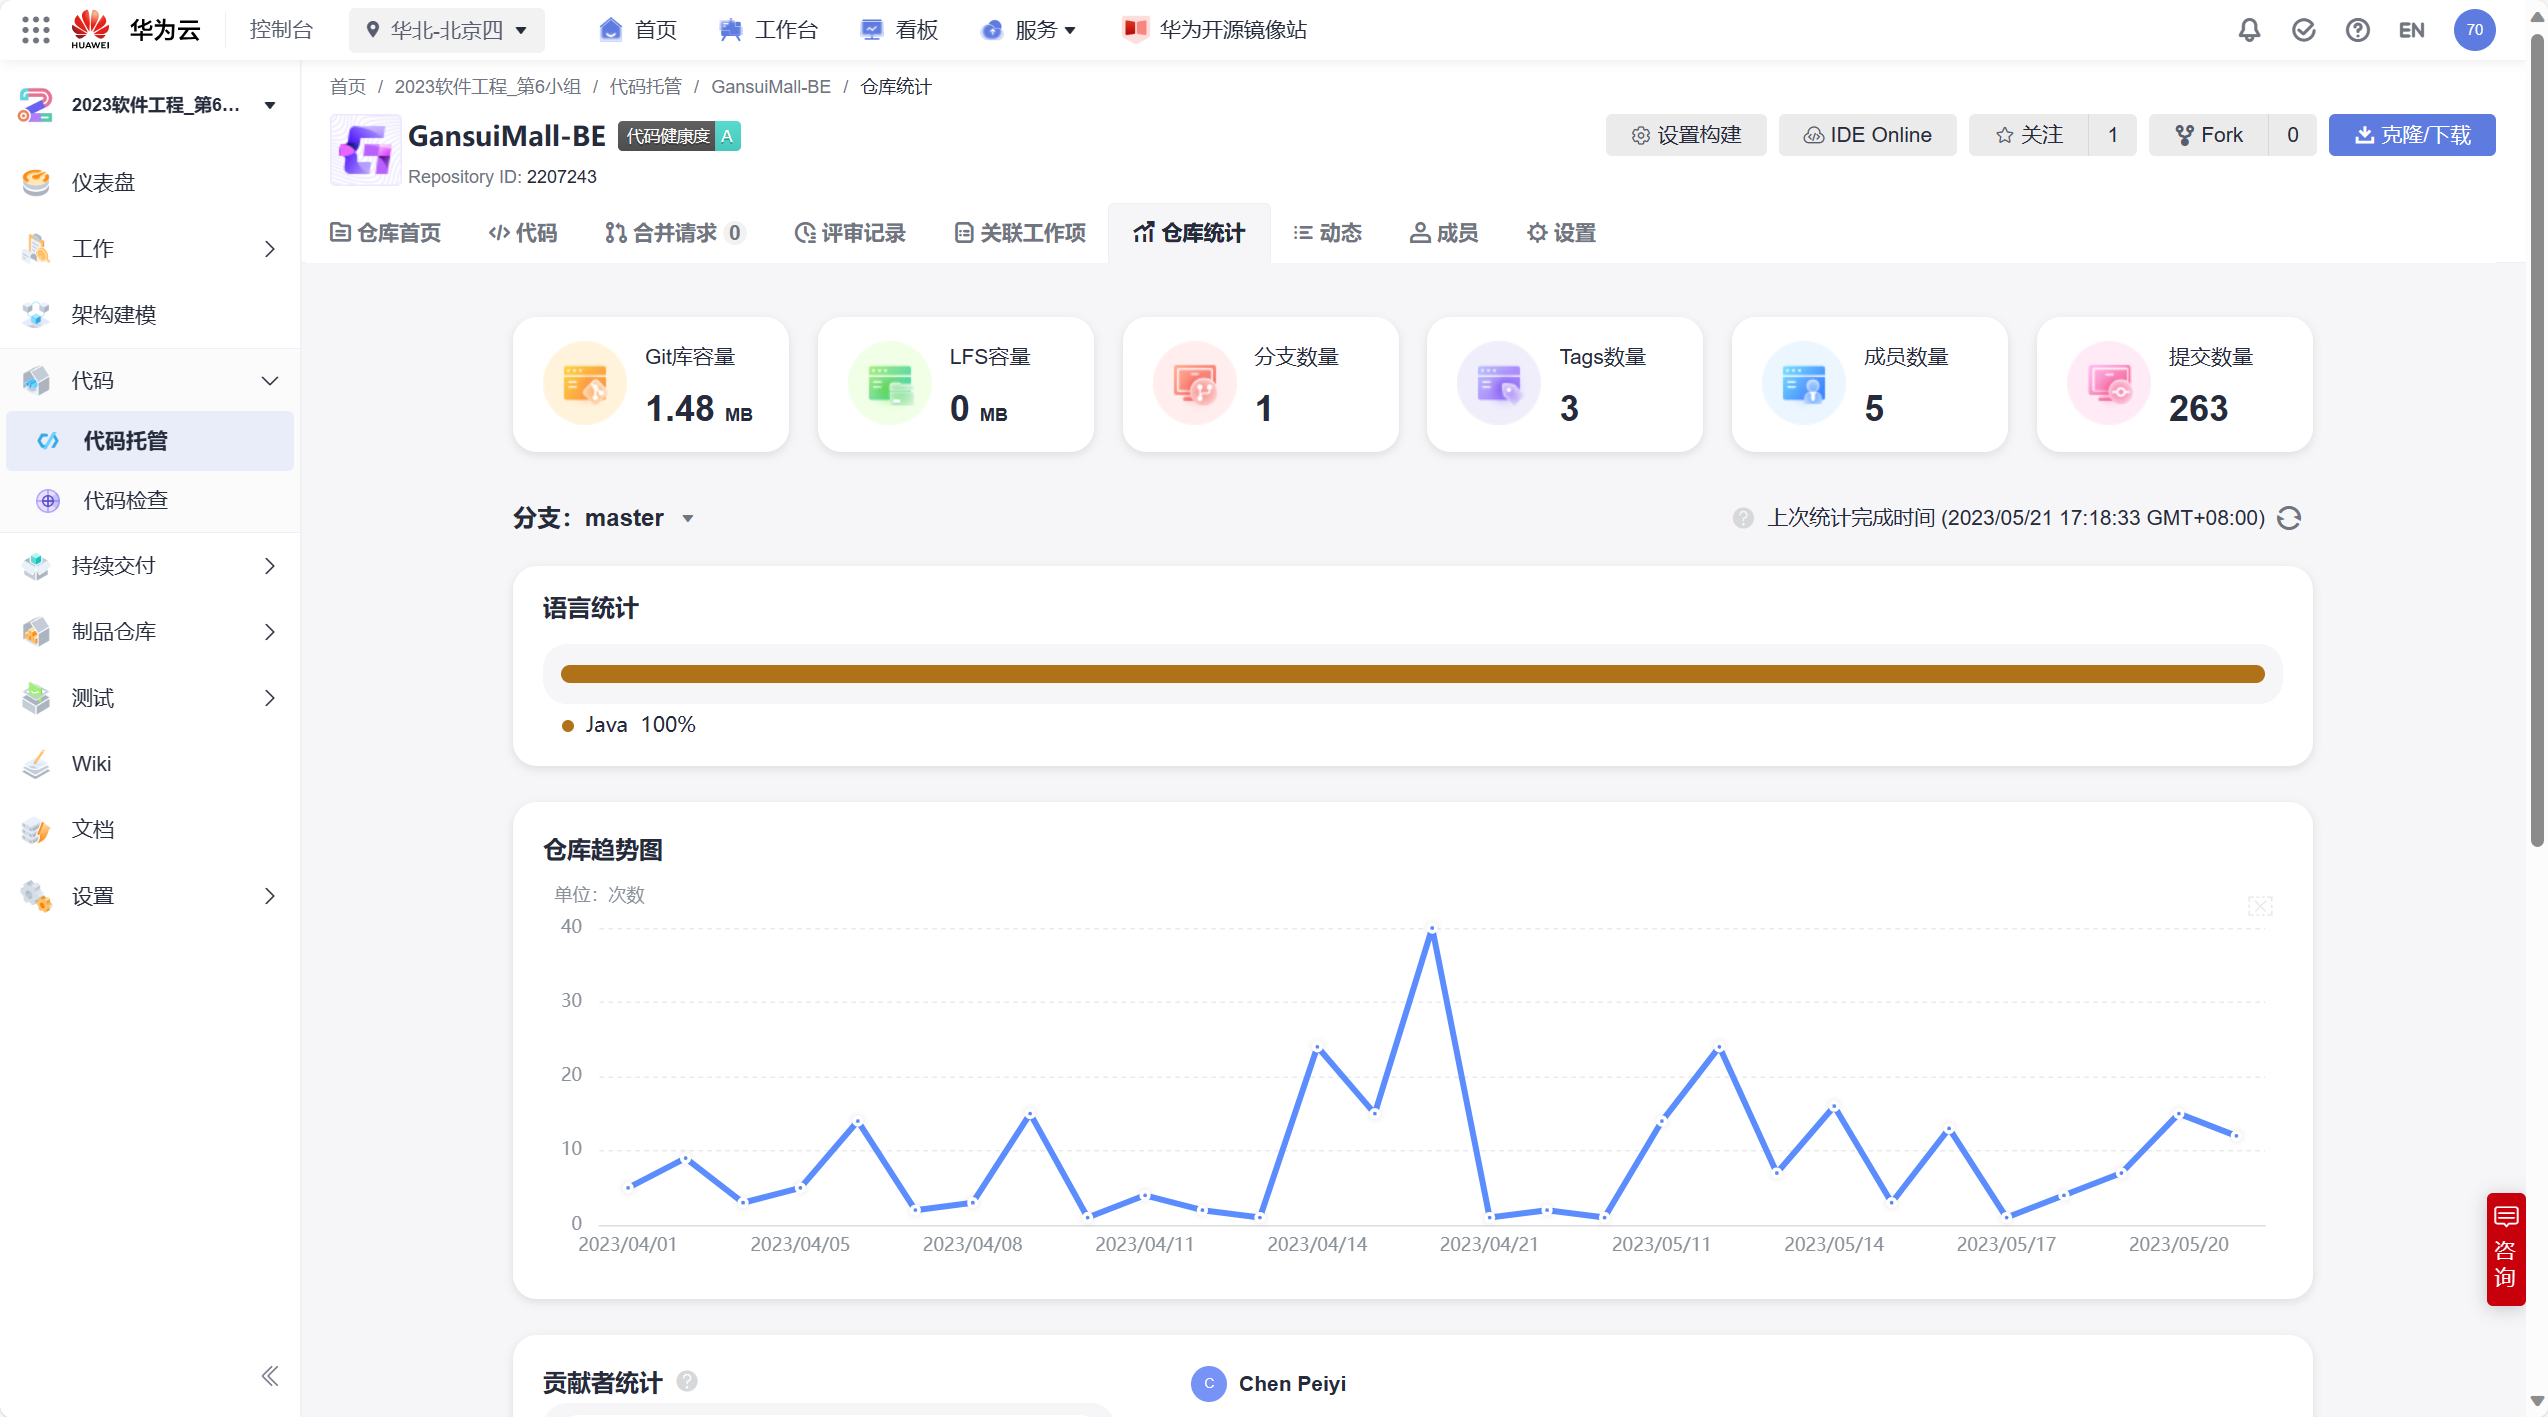Click the user avatar icon
This screenshot has height=1417, width=2548.
[2474, 30]
